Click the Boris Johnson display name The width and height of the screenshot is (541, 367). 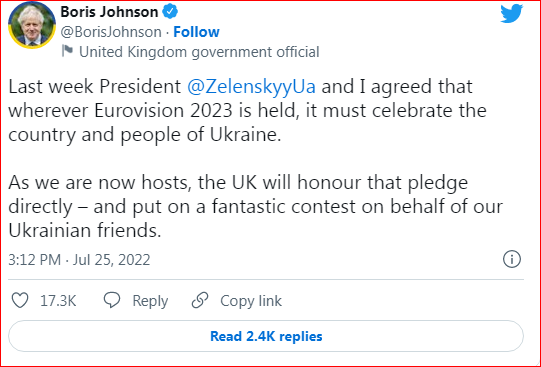coord(109,12)
